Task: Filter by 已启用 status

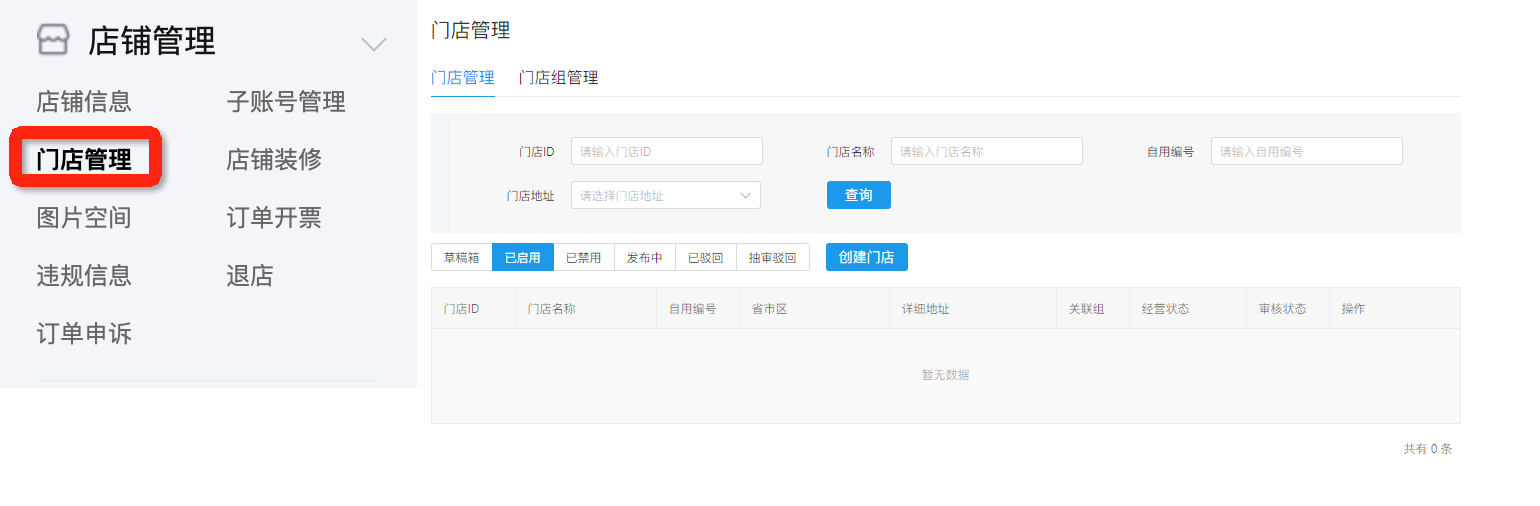Action: [523, 257]
